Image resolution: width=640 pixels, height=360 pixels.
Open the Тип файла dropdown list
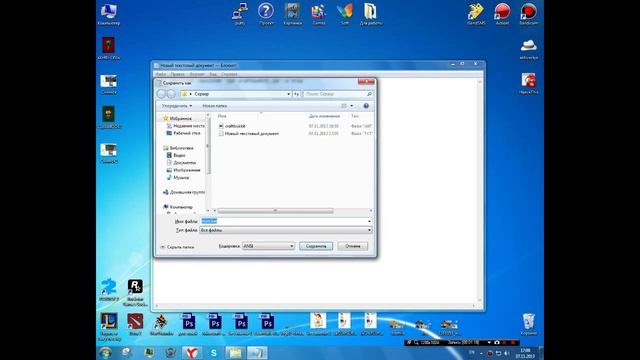tap(286, 230)
